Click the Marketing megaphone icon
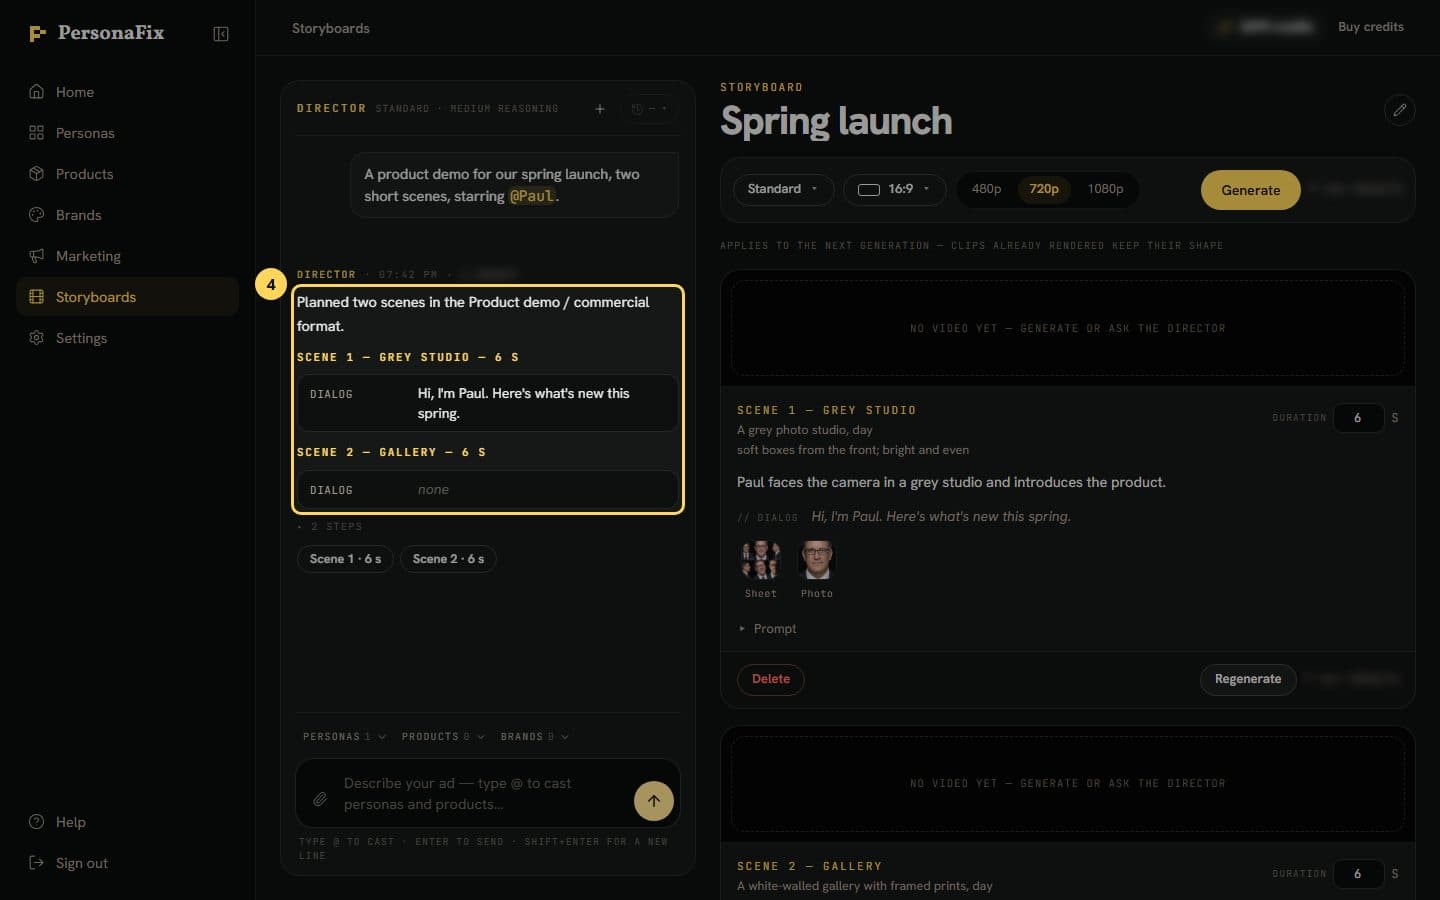The image size is (1440, 900). coord(37,256)
